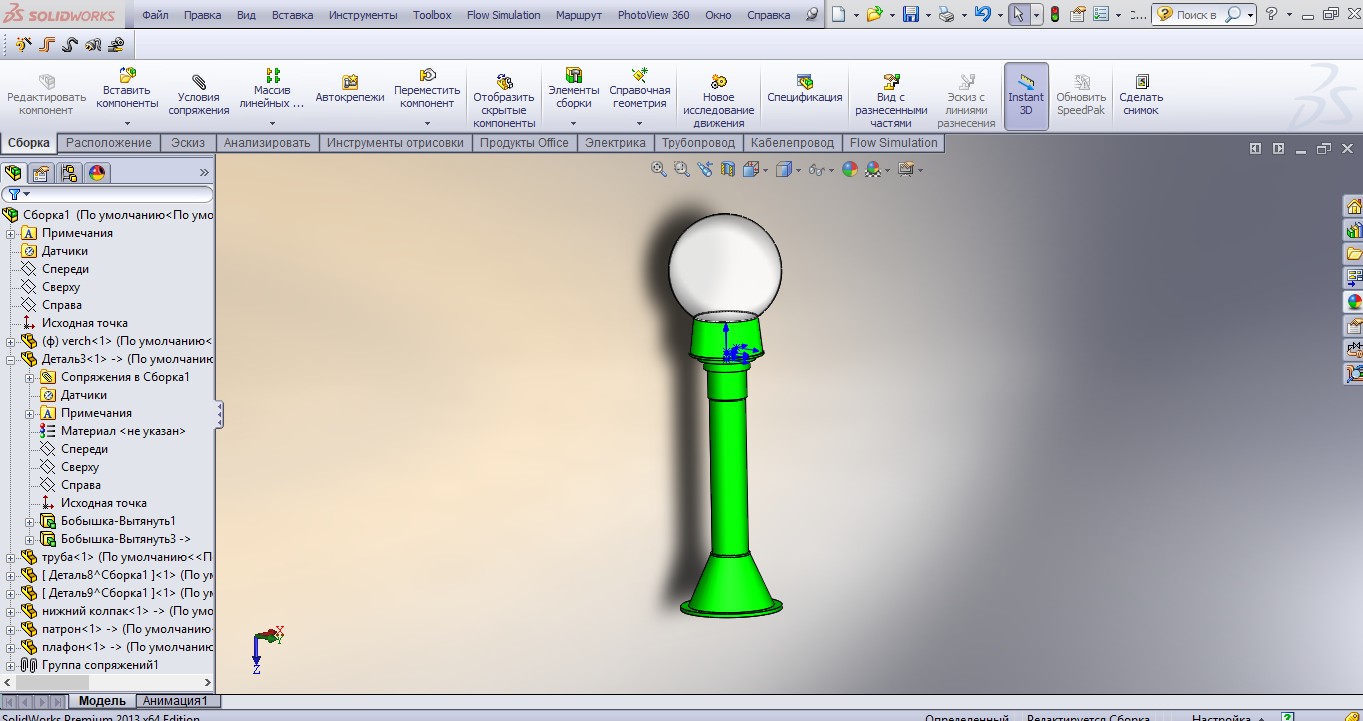Switch to the Эскиз tab

point(188,143)
